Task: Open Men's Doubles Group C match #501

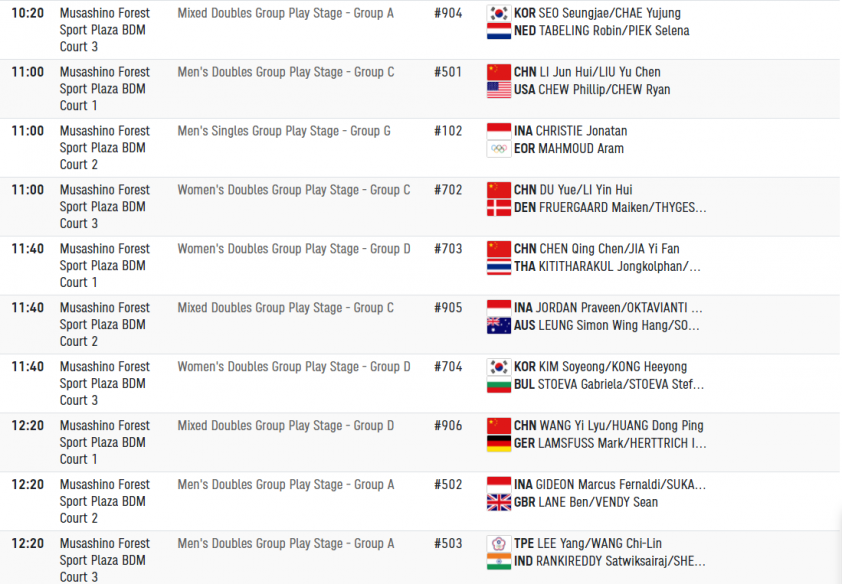Action: [x=448, y=72]
